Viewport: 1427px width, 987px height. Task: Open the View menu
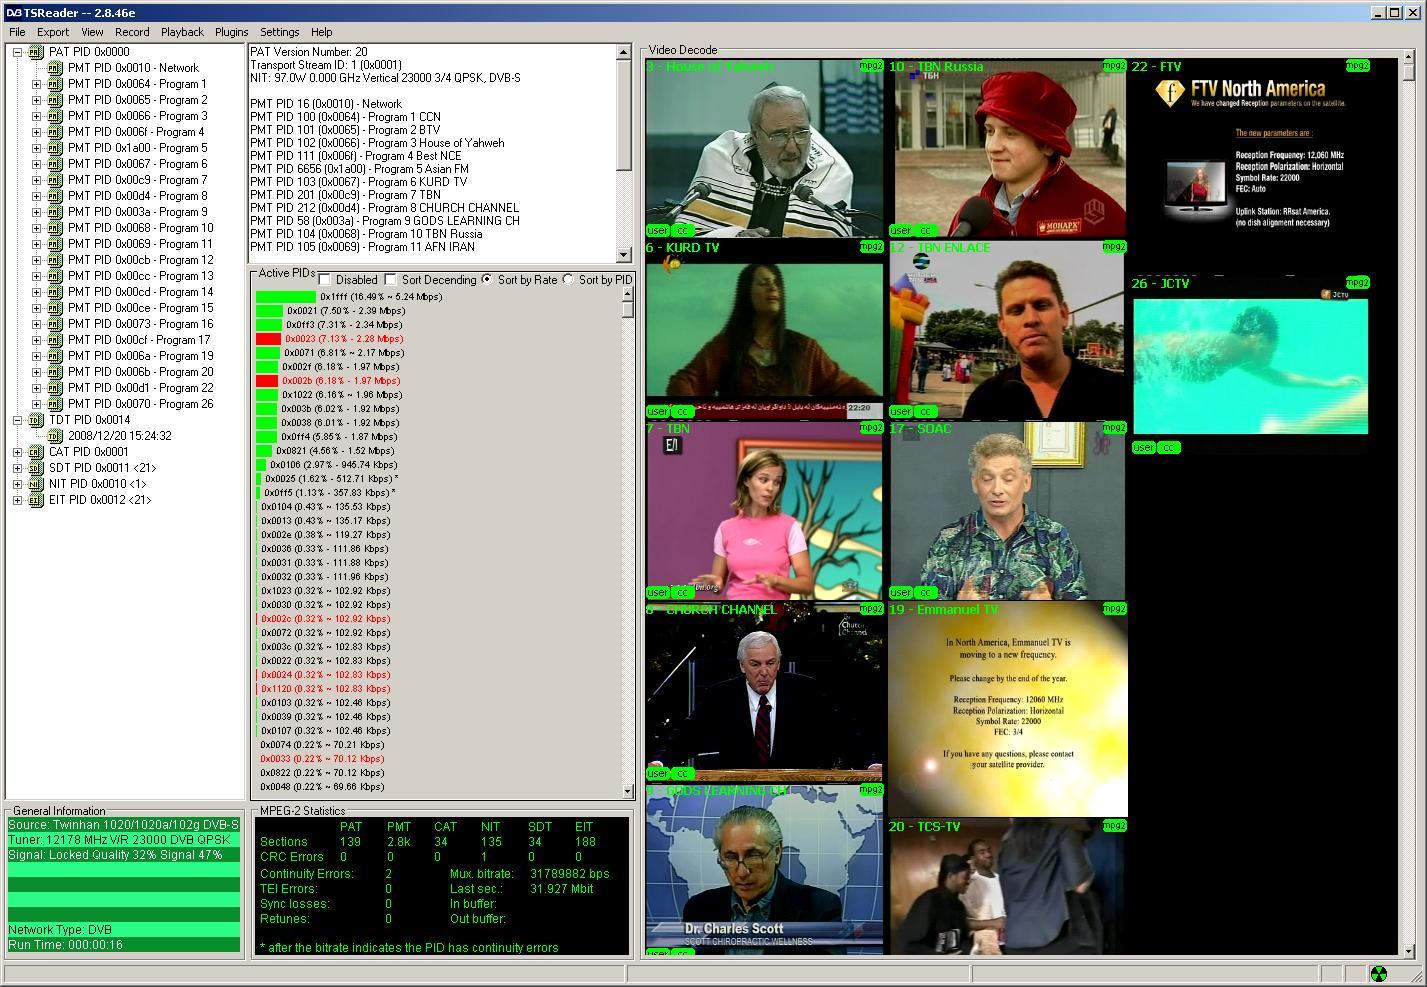point(92,32)
